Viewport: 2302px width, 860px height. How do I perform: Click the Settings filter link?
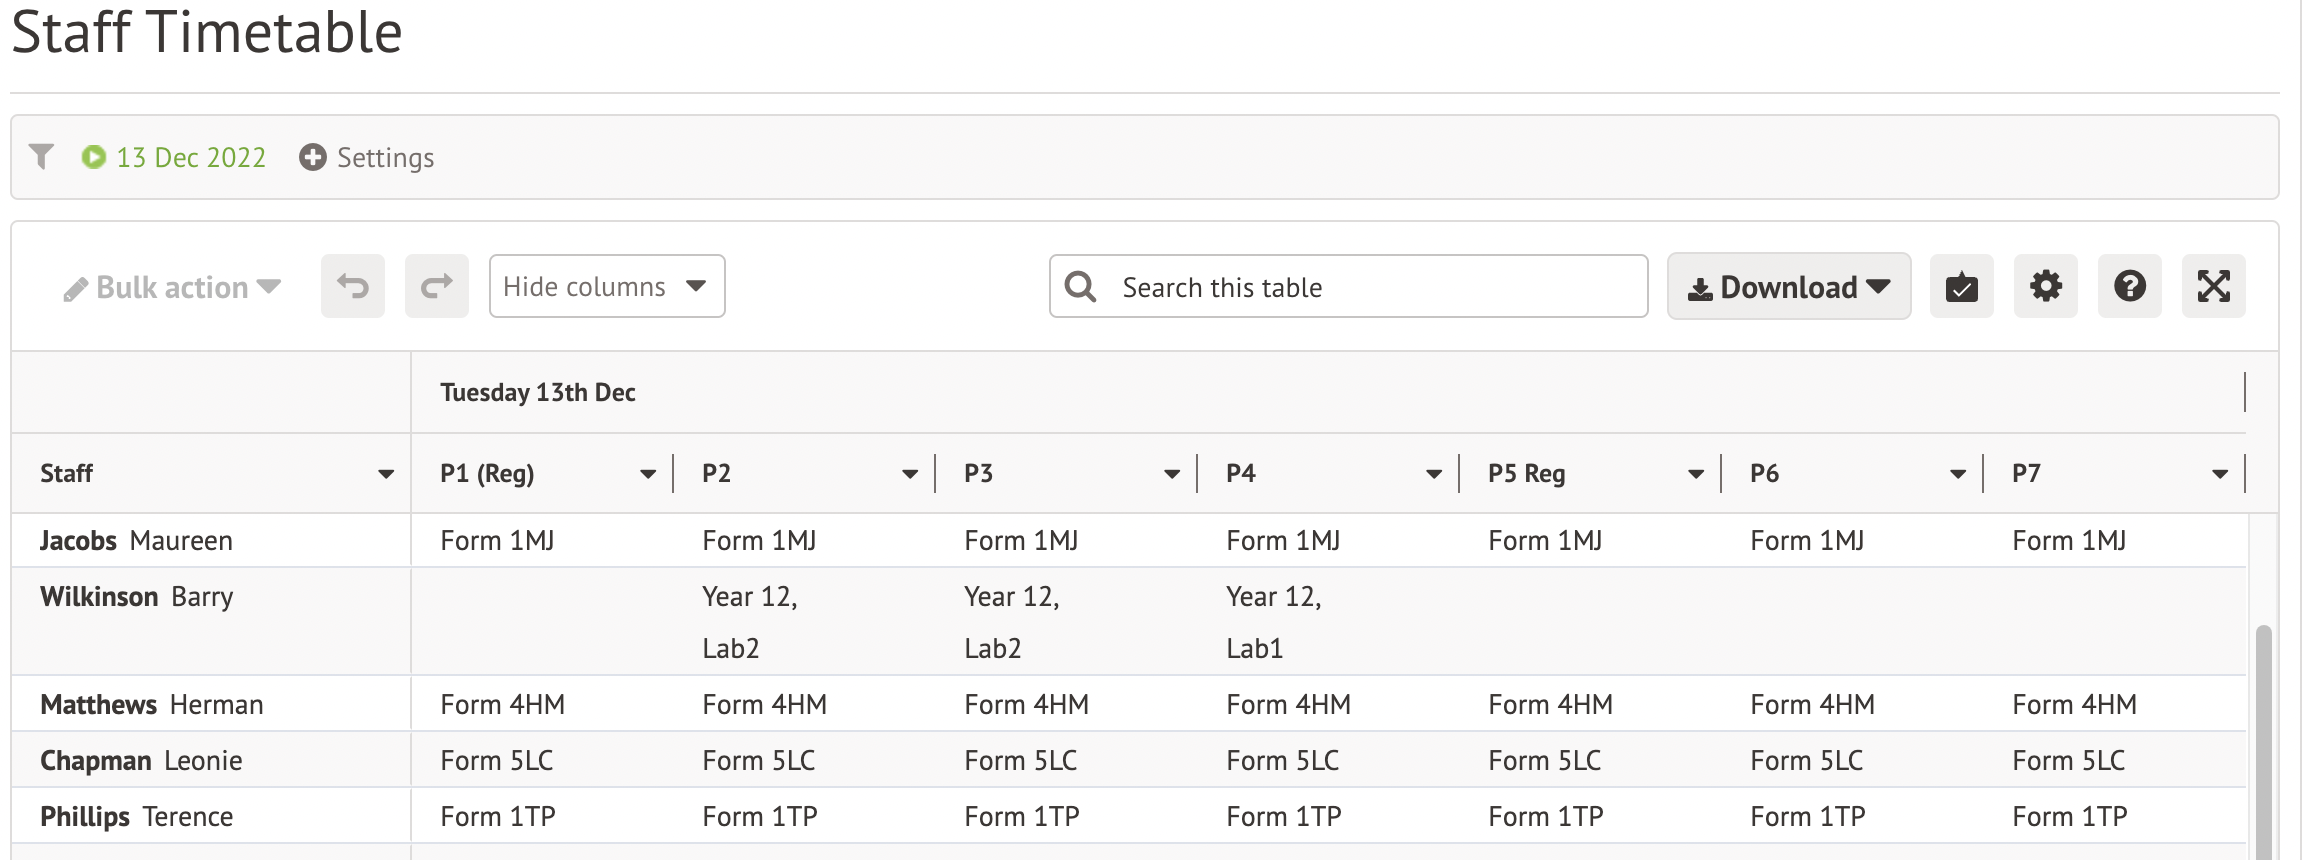click(385, 158)
